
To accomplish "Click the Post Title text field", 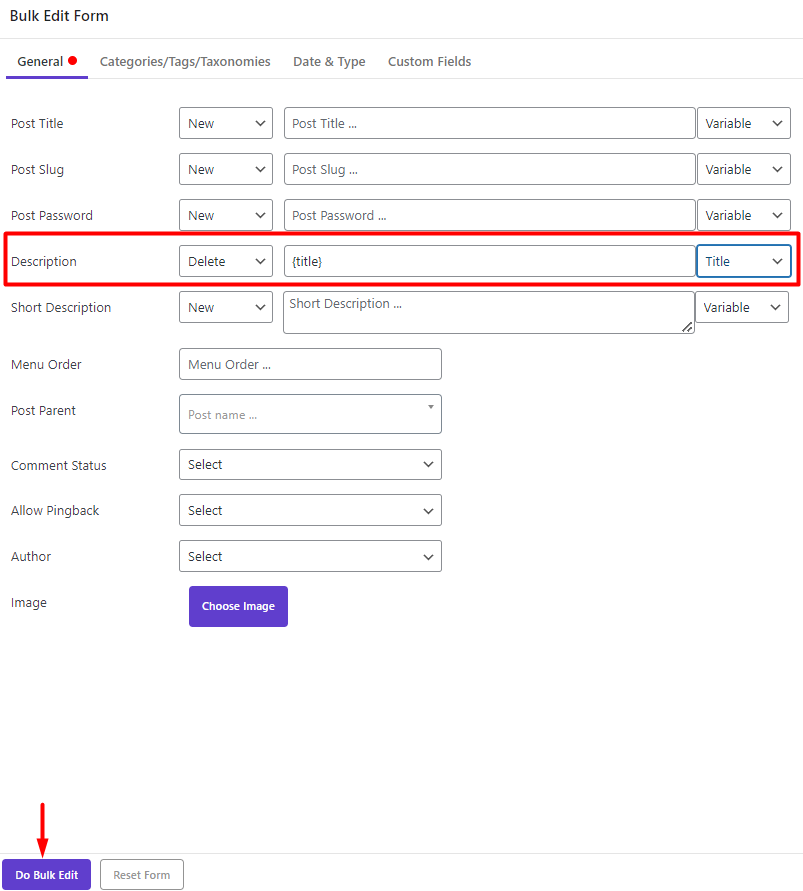I will 489,123.
